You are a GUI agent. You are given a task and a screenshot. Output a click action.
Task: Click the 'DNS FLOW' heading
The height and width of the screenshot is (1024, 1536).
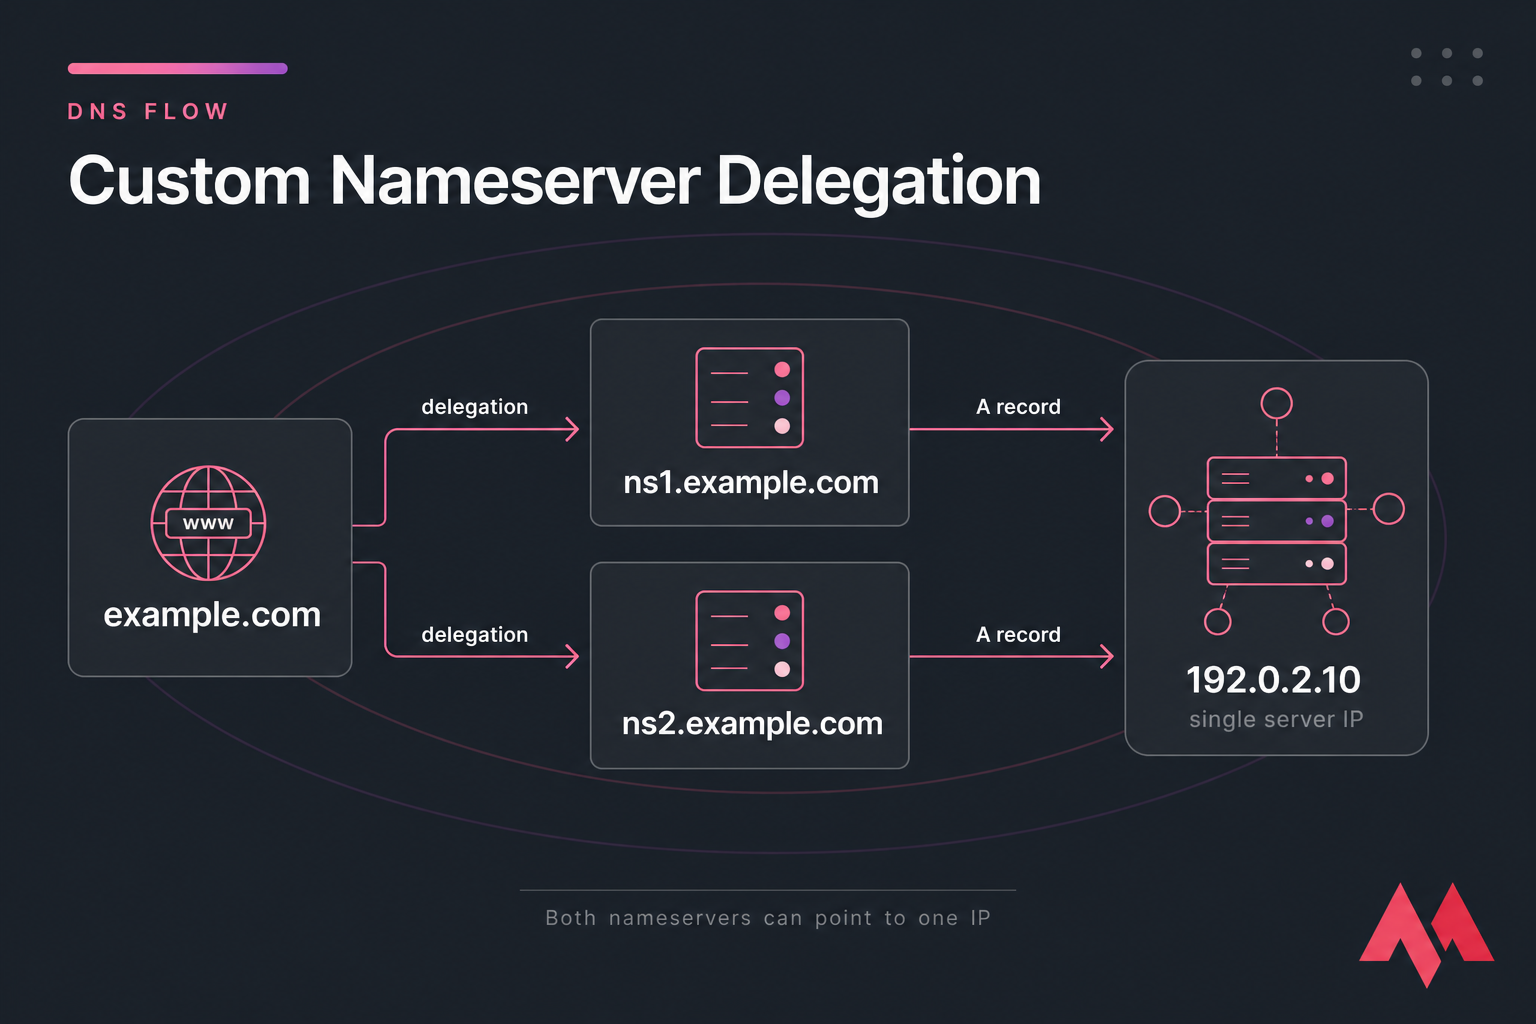click(148, 111)
